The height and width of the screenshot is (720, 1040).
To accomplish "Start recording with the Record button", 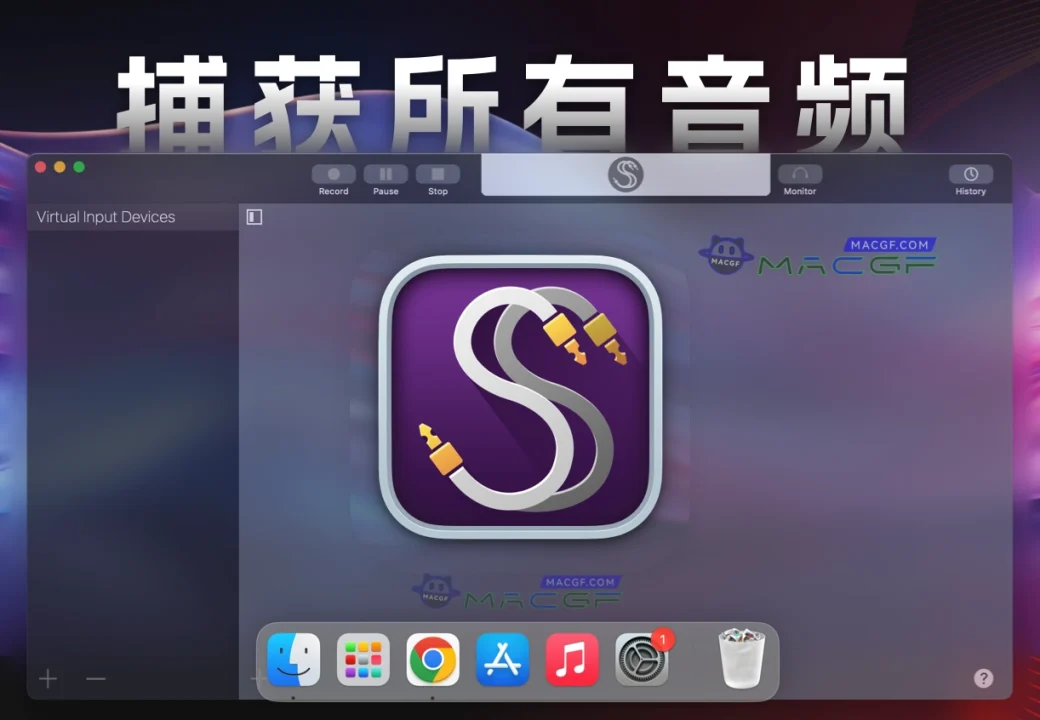I will (333, 176).
